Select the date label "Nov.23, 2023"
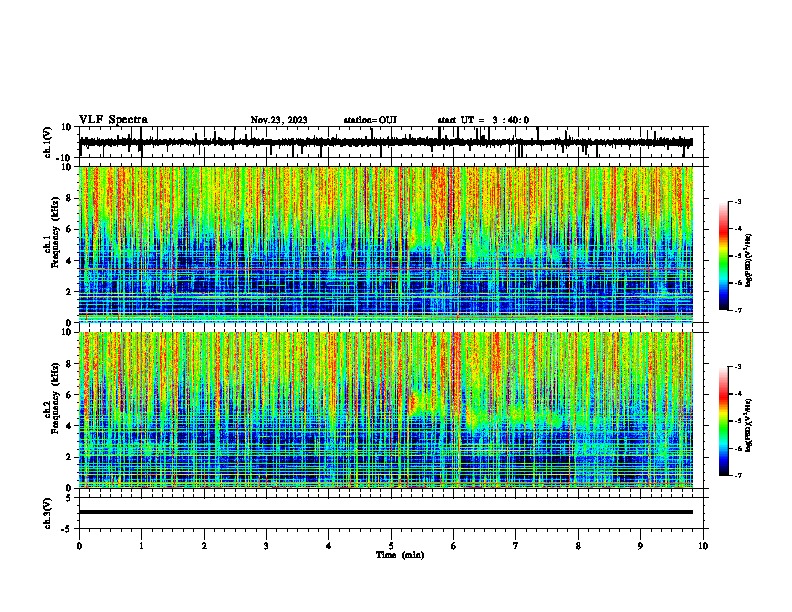Image resolution: width=792 pixels, height=612 pixels. click(x=279, y=120)
